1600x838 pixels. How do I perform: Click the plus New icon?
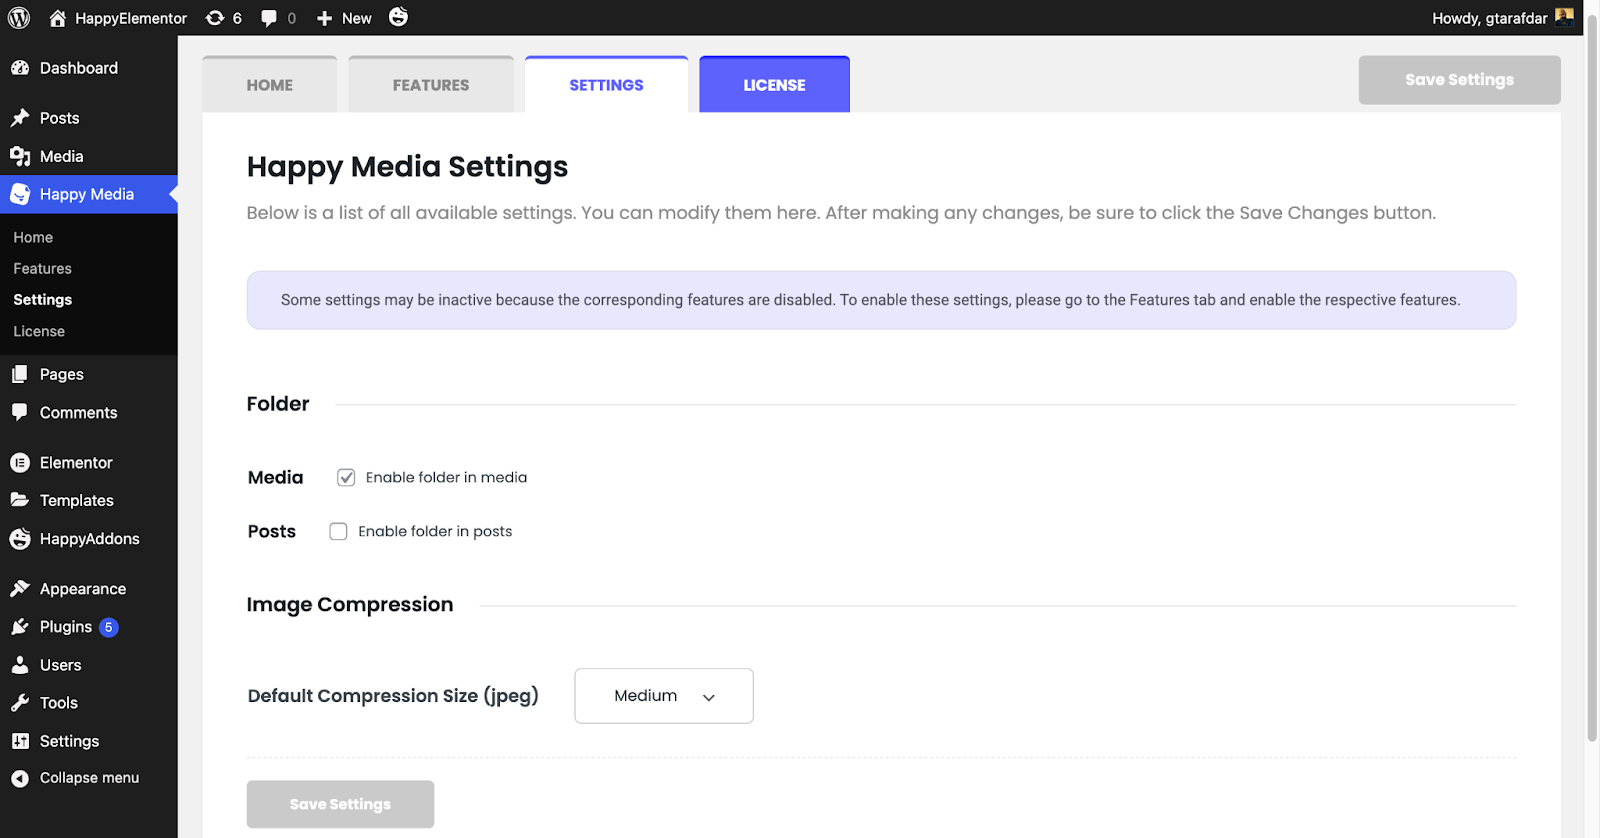point(324,18)
